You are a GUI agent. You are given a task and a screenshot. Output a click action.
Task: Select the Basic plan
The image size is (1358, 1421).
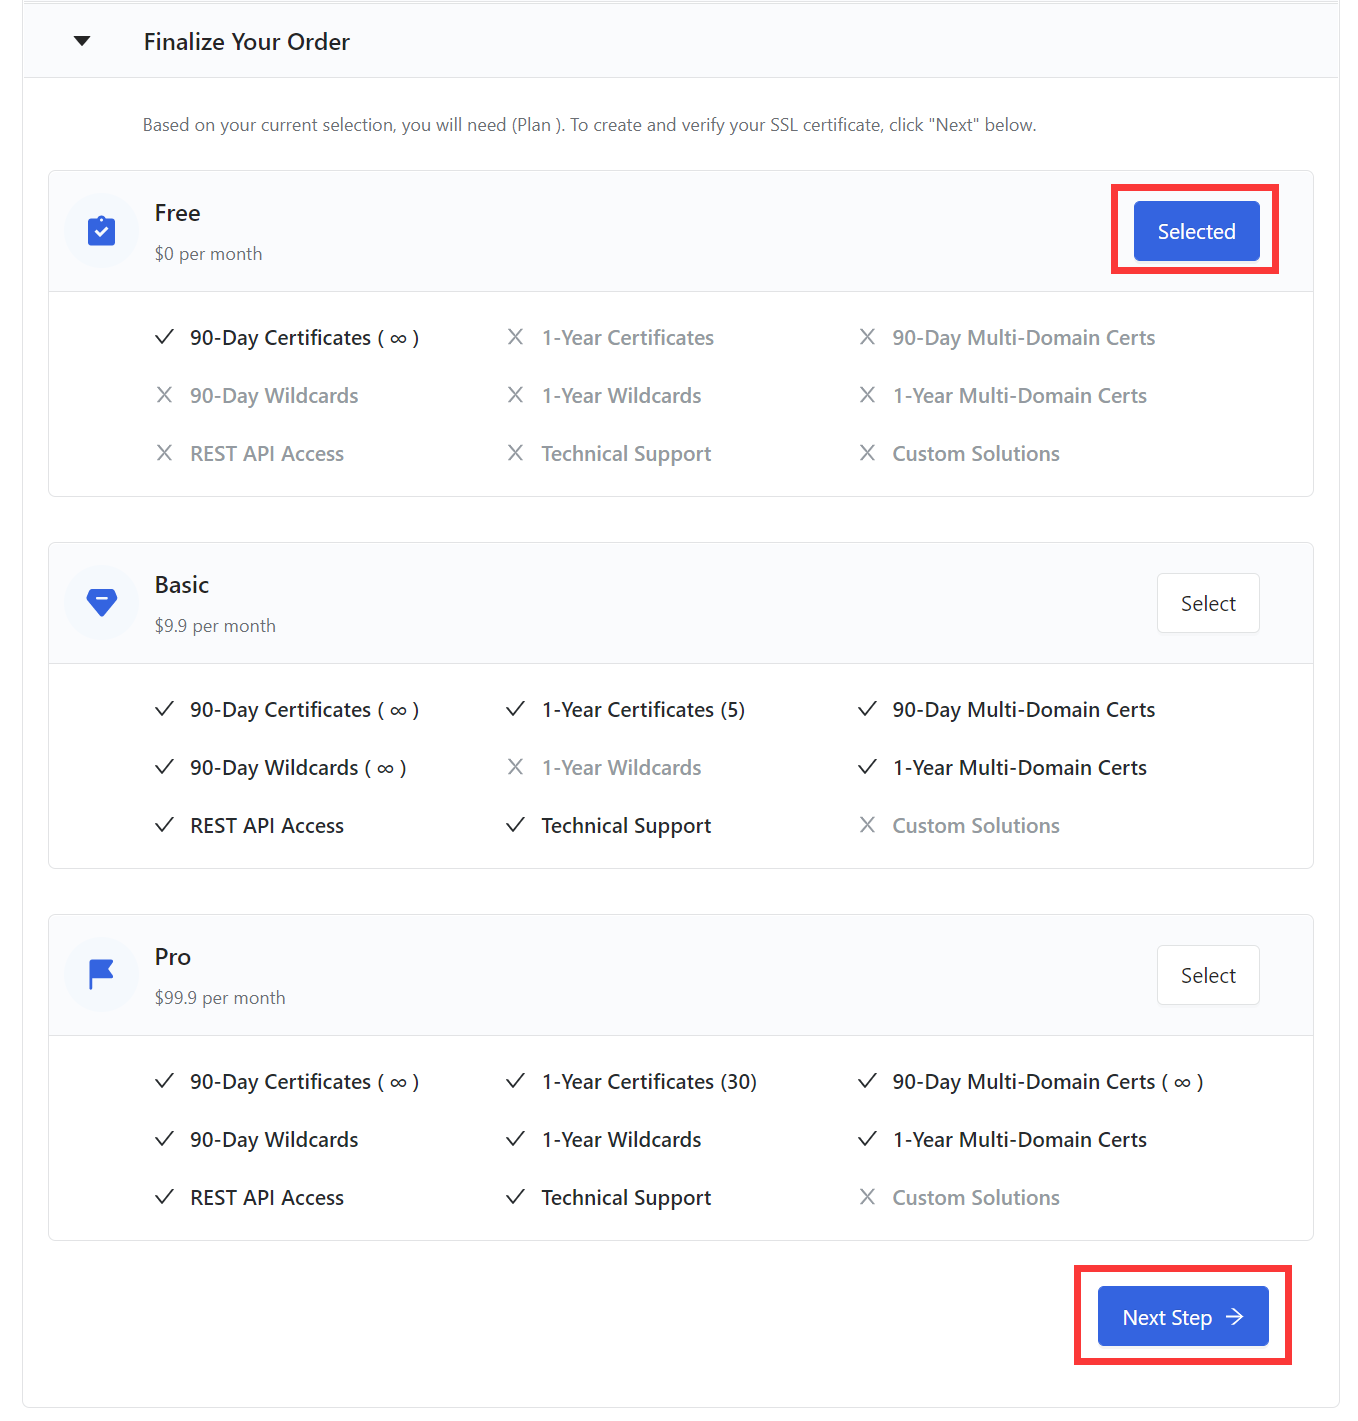(1207, 603)
